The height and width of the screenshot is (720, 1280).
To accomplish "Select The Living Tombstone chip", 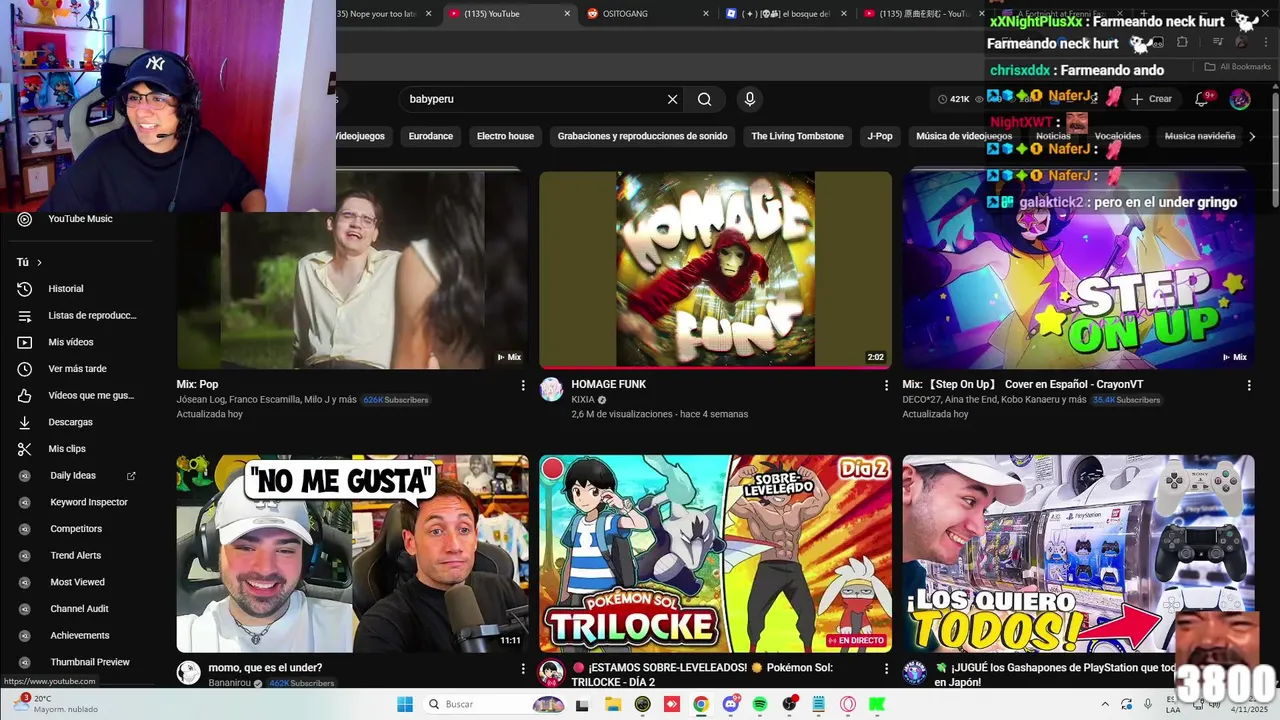I will point(797,136).
